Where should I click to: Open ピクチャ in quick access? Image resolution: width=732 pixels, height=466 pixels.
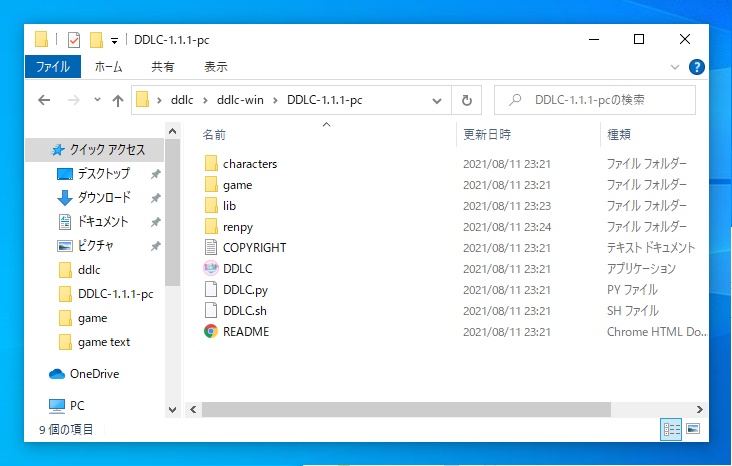95,246
